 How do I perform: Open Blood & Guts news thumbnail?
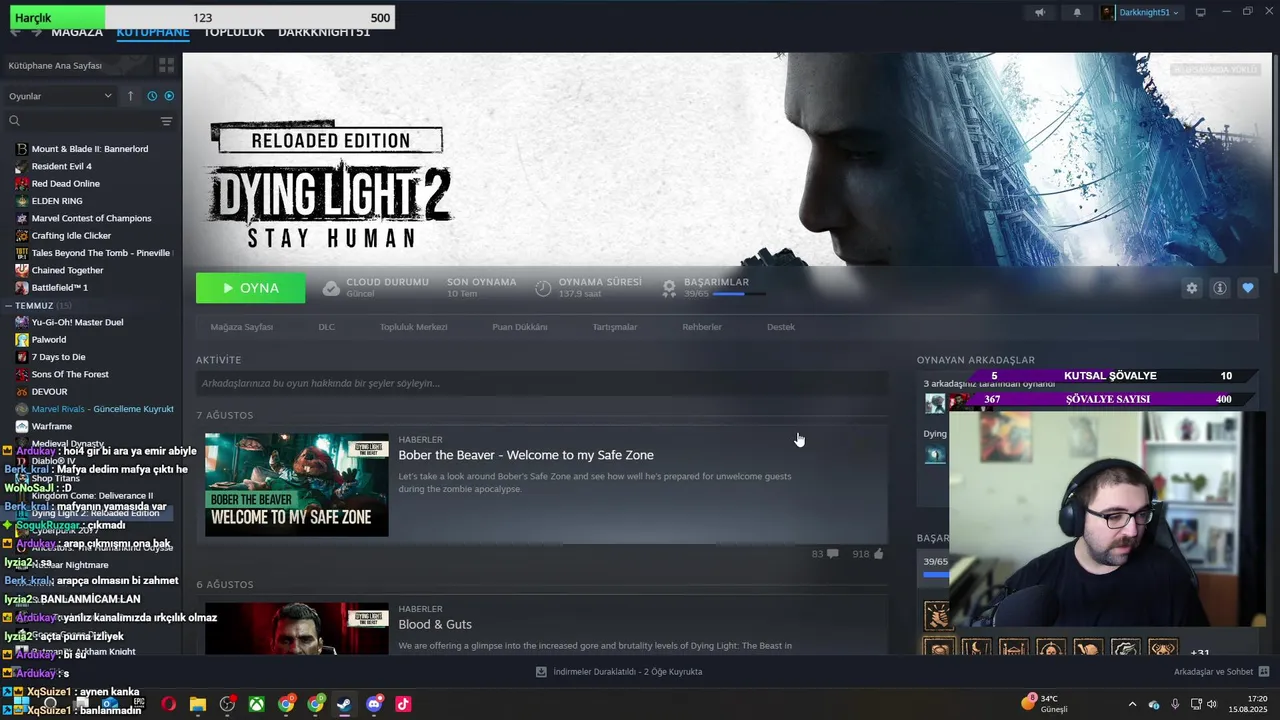(x=297, y=628)
